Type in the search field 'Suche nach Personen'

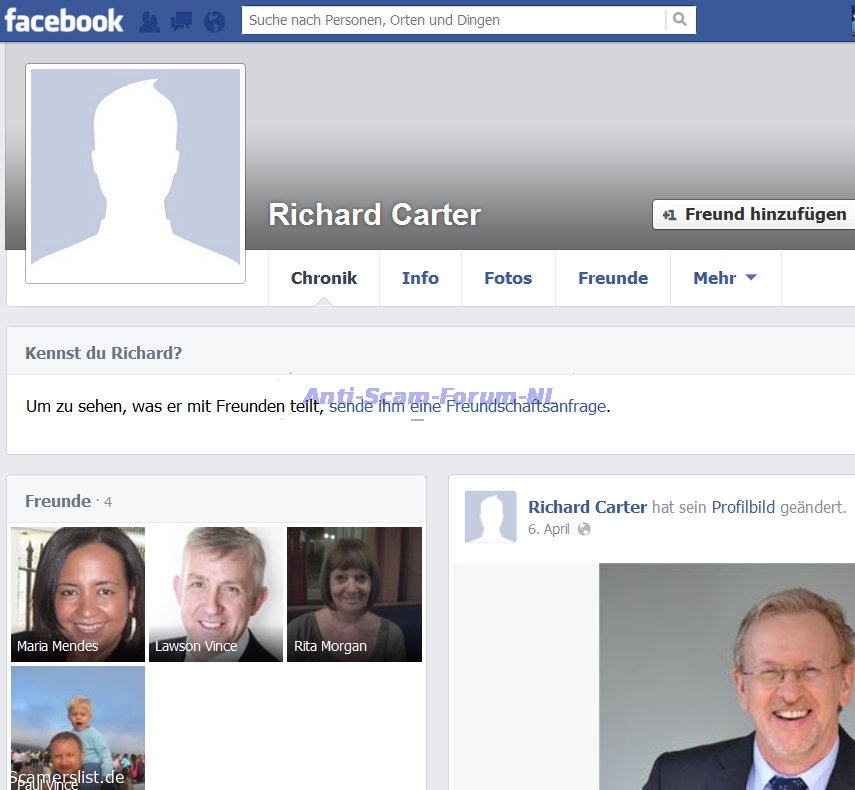click(x=453, y=20)
